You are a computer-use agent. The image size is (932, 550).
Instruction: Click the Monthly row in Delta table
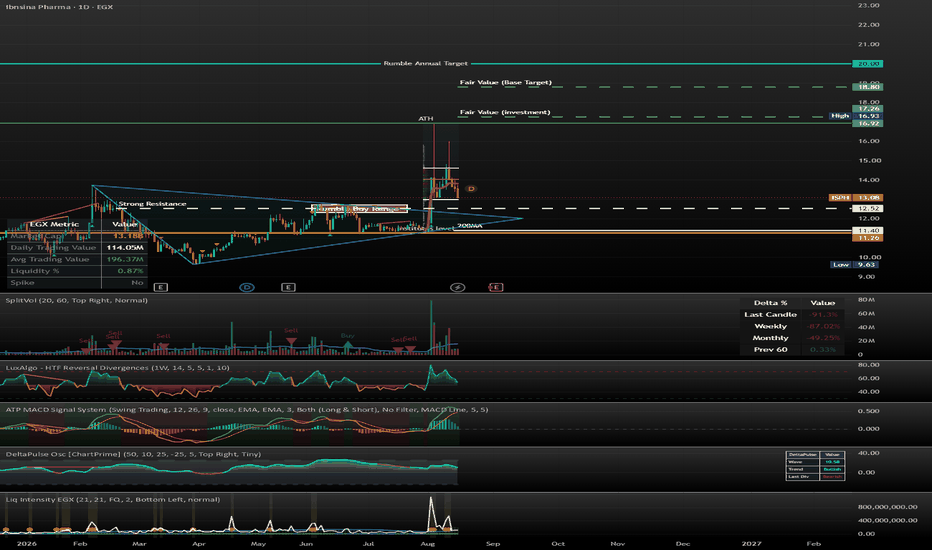point(792,338)
